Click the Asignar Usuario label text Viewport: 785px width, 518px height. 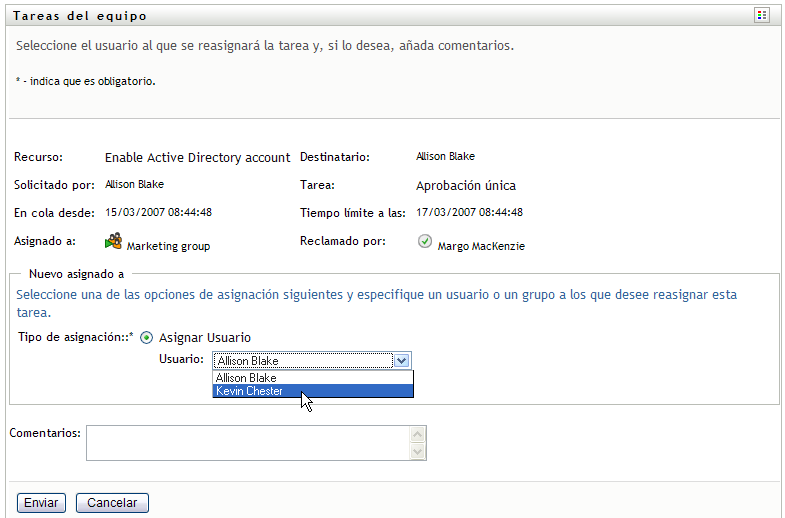(205, 338)
